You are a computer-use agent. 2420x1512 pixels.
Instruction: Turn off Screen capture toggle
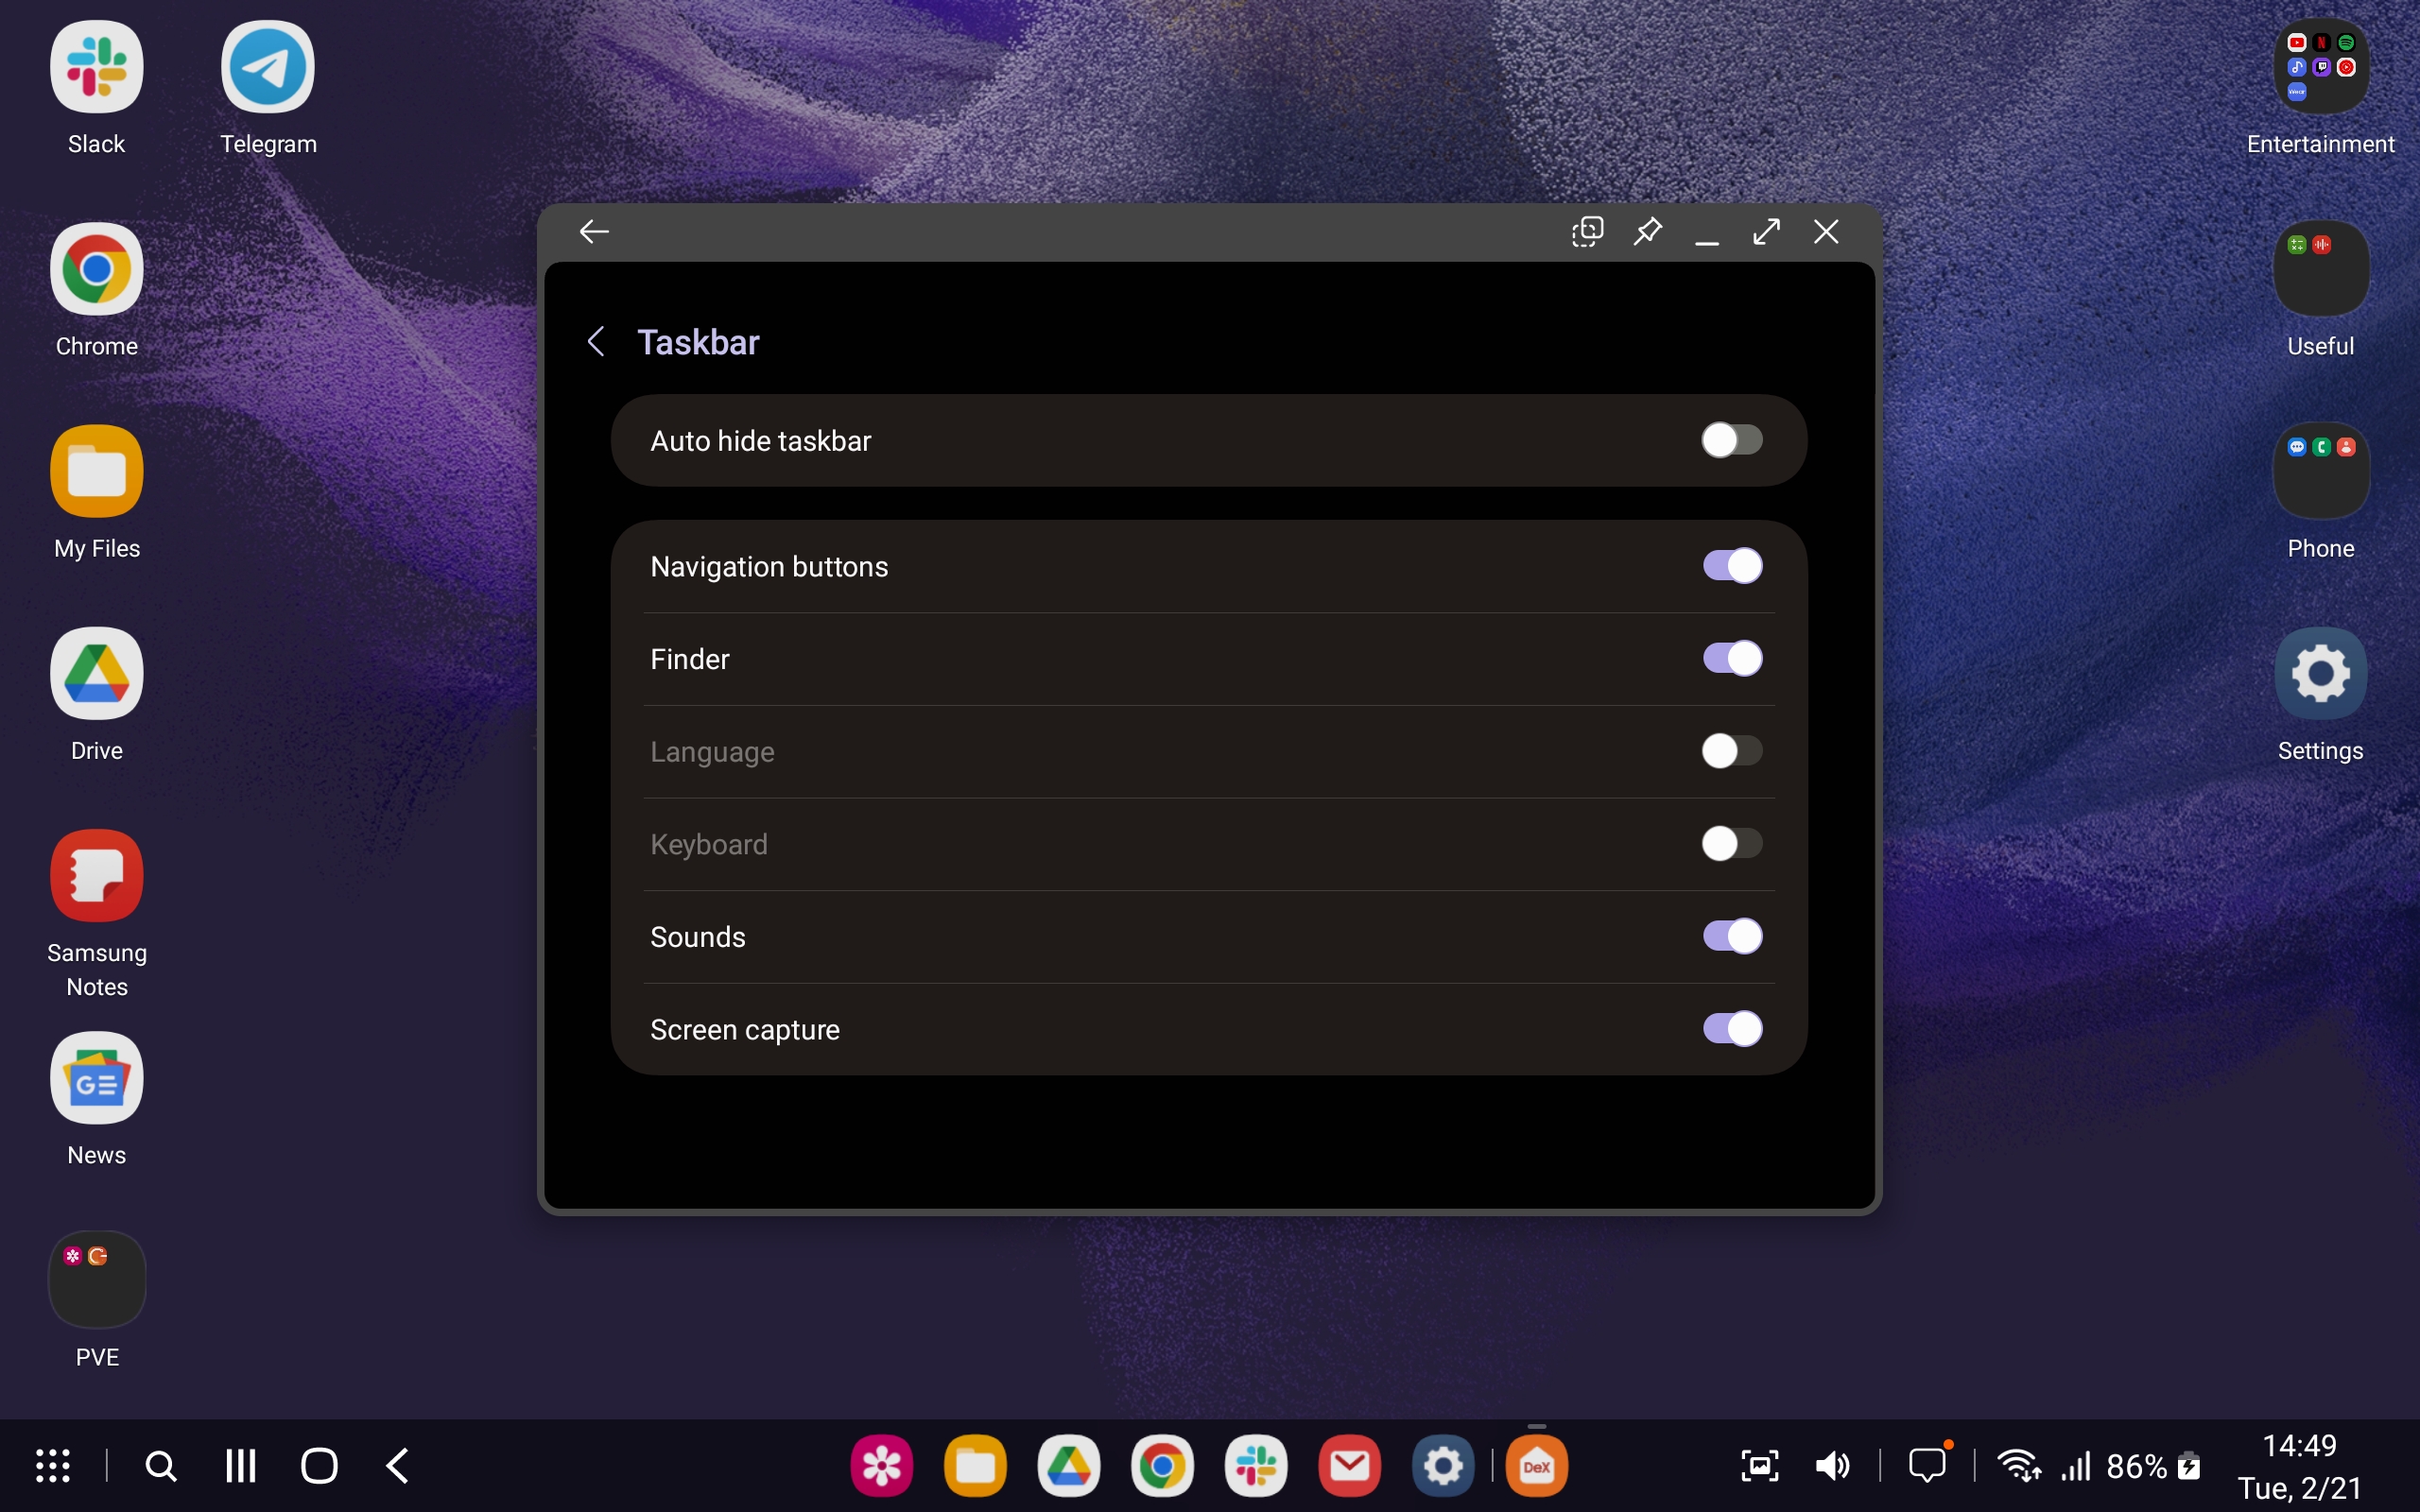1731,1029
